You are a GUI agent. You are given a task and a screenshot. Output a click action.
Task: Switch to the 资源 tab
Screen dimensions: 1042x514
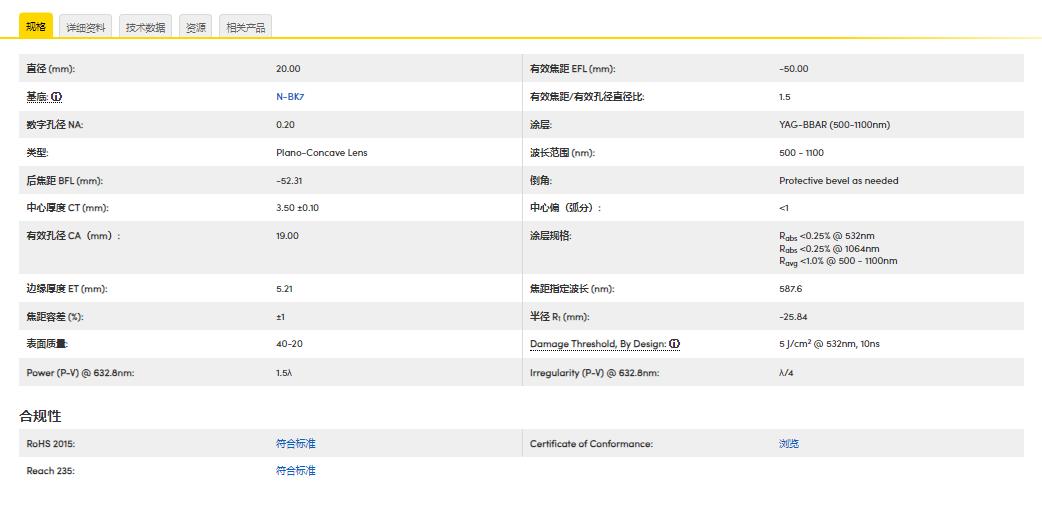coord(195,27)
